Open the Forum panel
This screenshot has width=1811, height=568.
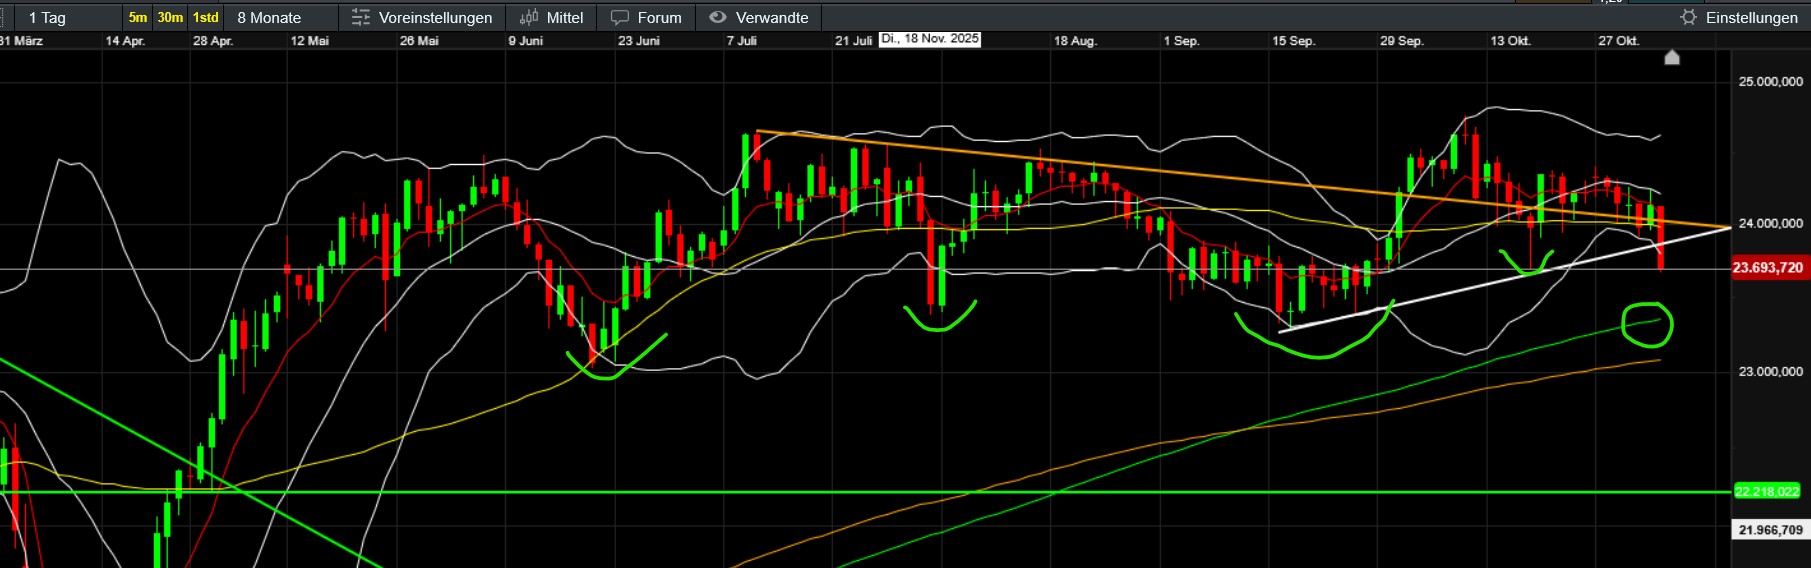pyautogui.click(x=646, y=17)
